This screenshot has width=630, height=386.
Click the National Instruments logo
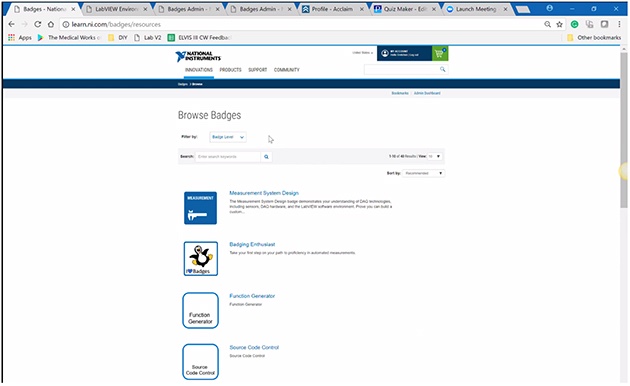click(x=198, y=56)
